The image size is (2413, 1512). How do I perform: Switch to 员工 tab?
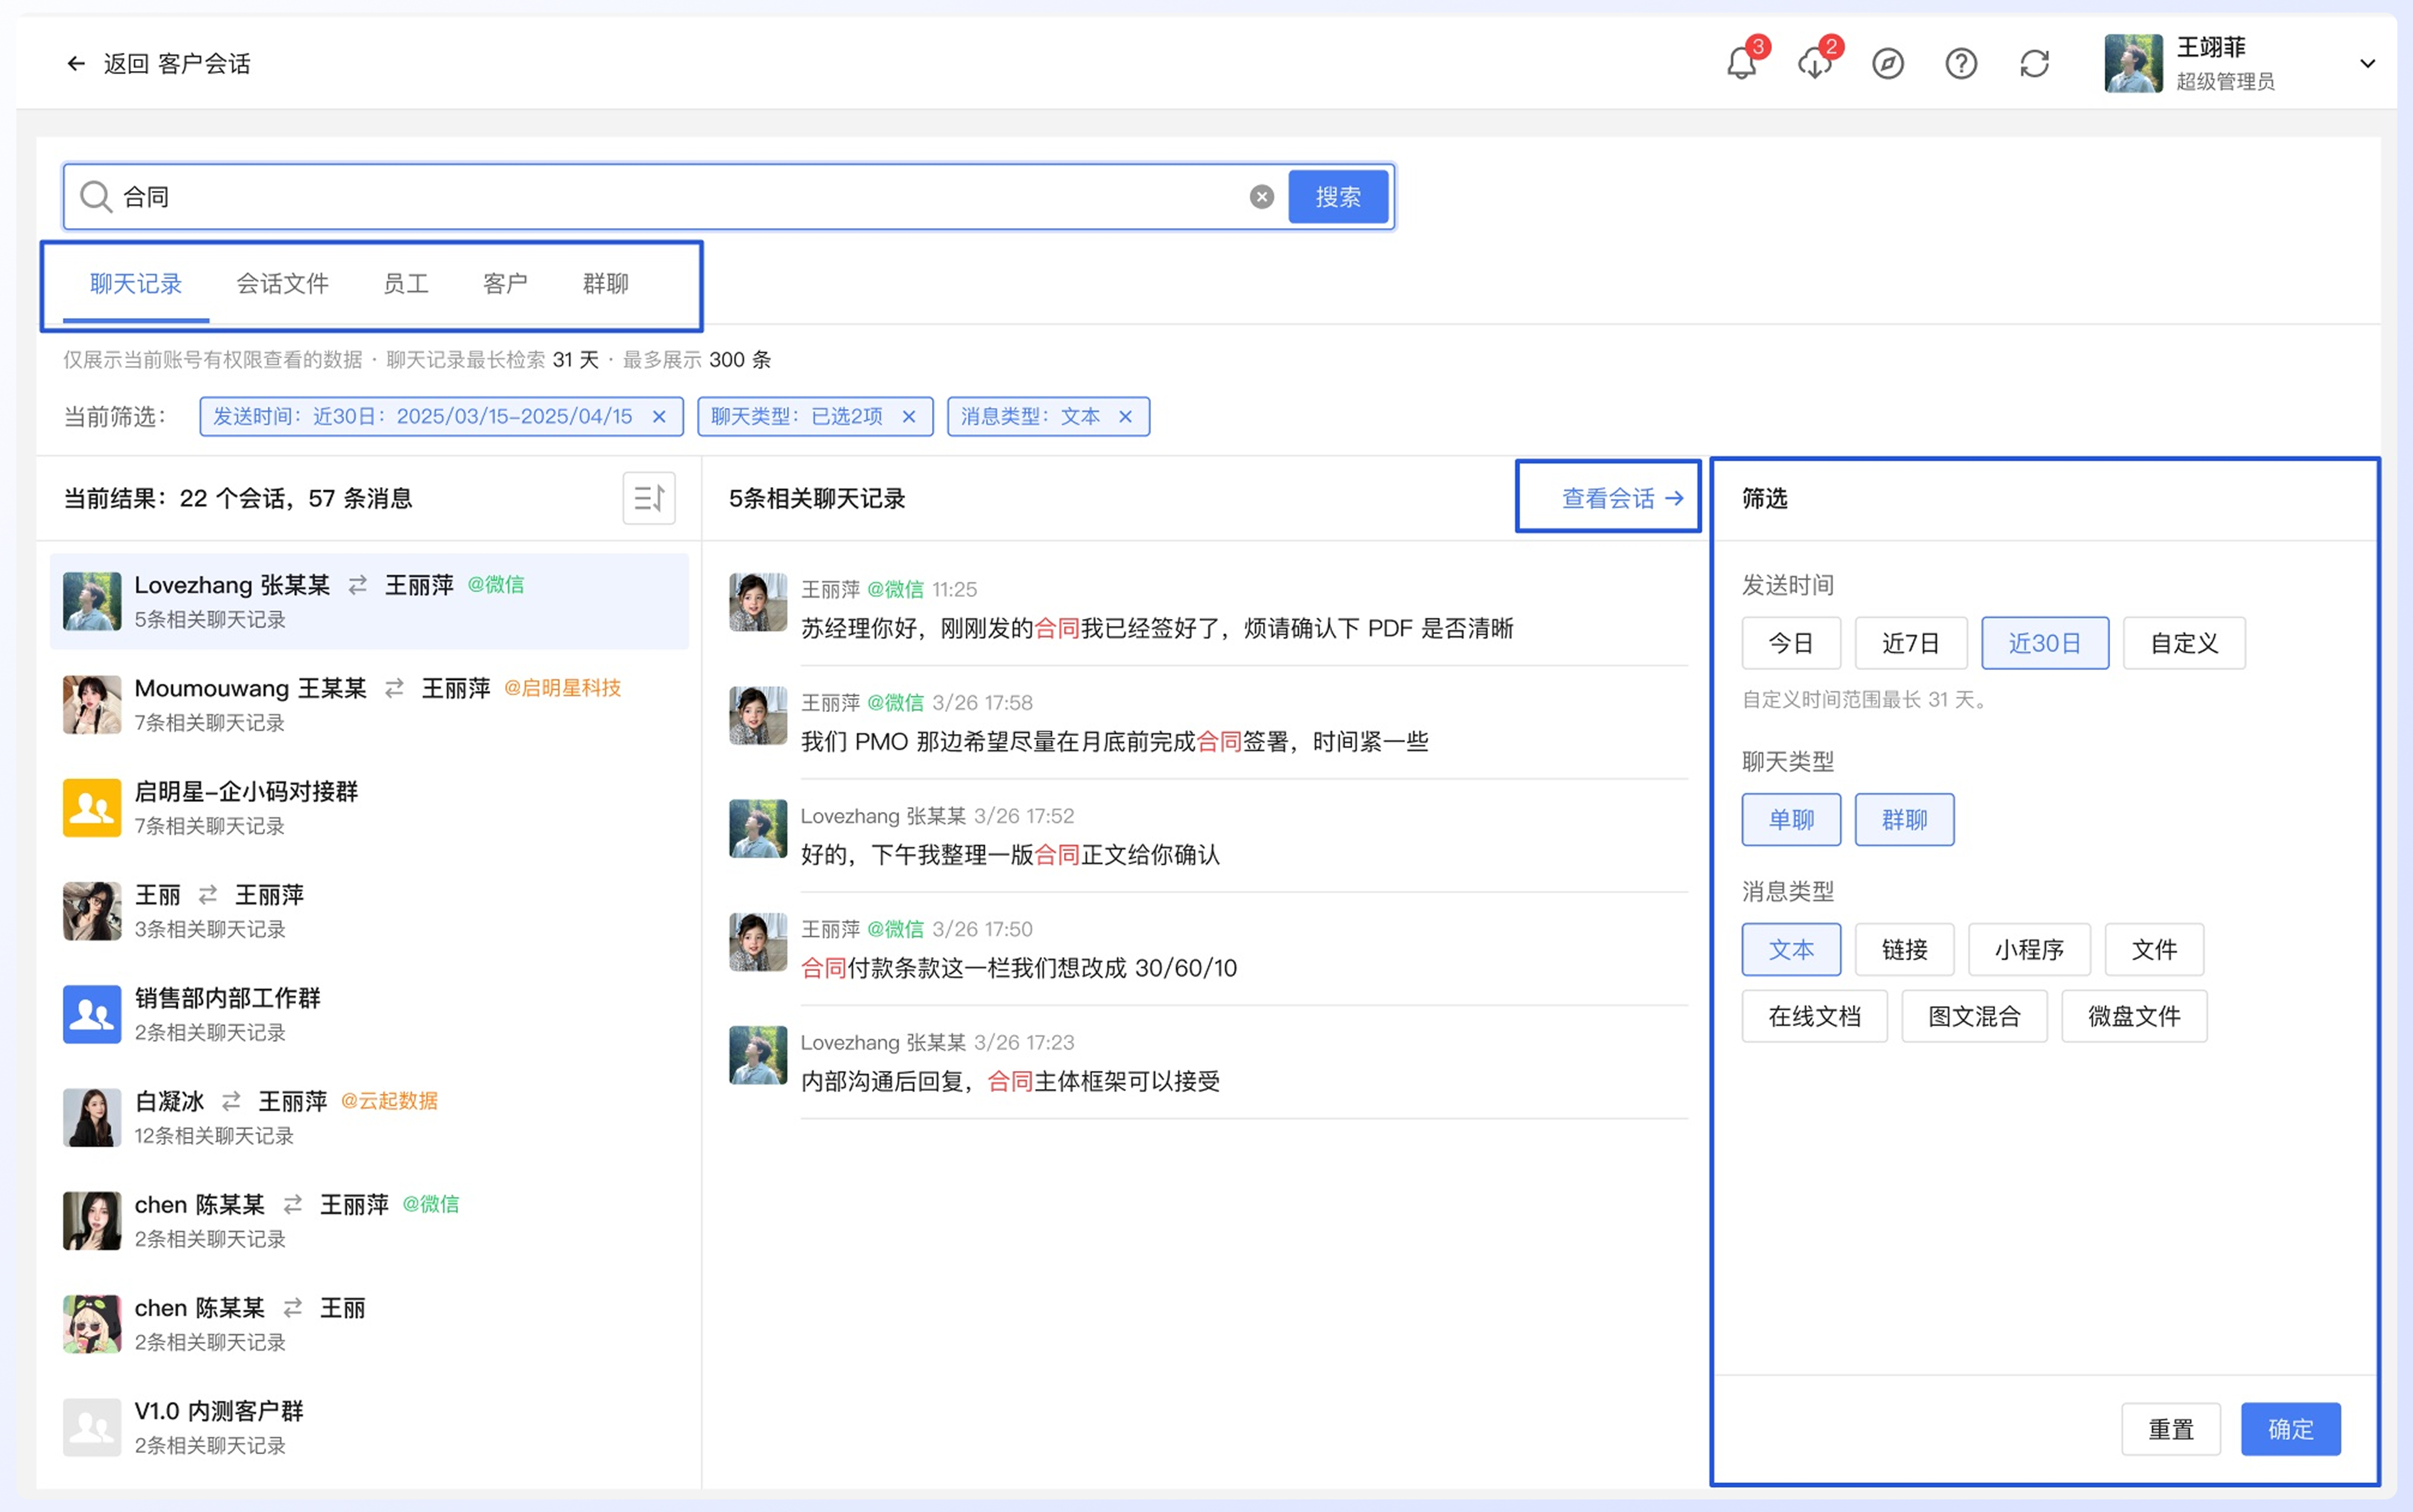pos(405,284)
